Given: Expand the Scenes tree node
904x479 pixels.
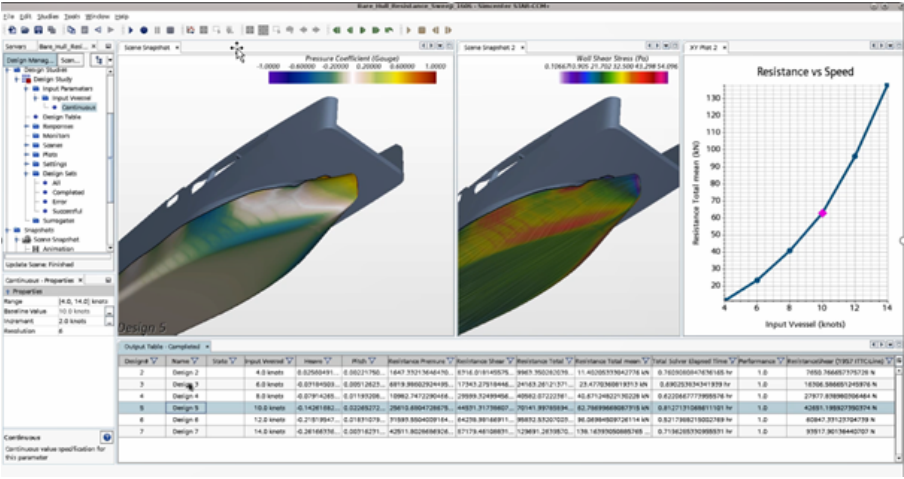Looking at the screenshot, I should (x=27, y=145).
